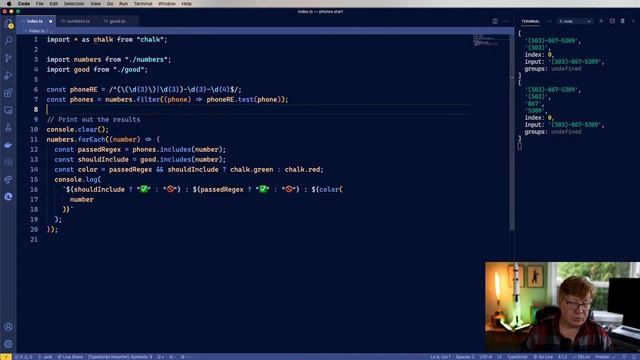Open the Terminal menu

pos(143,4)
